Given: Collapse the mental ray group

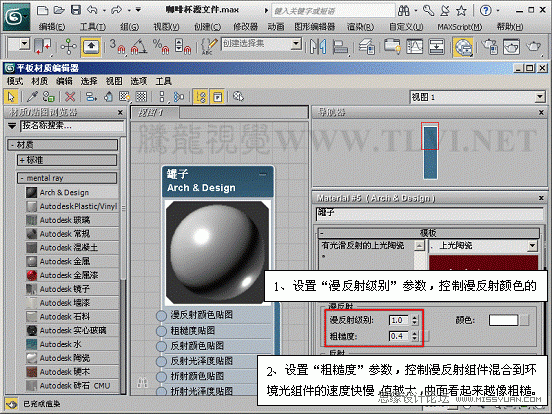Looking at the screenshot, I should pos(67,178).
